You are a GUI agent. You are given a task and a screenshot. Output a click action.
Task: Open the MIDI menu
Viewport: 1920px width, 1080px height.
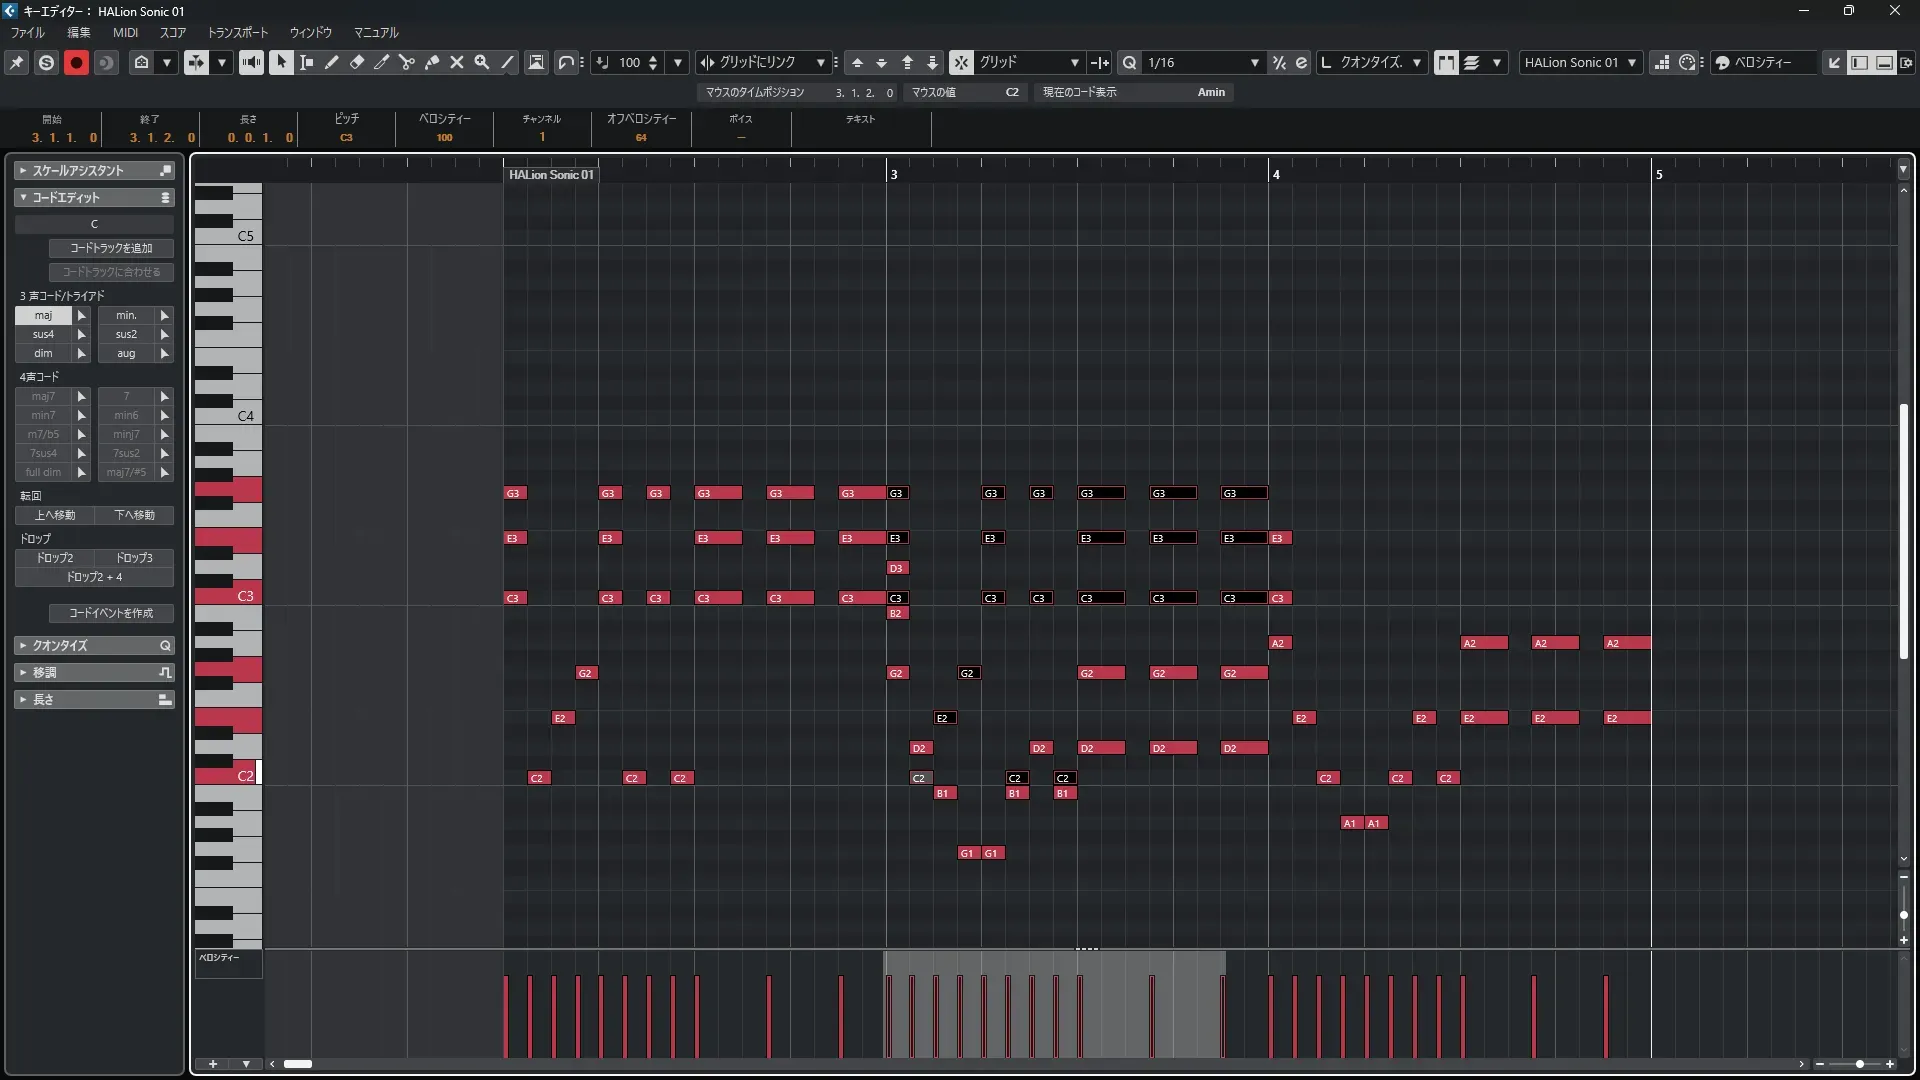[125, 32]
